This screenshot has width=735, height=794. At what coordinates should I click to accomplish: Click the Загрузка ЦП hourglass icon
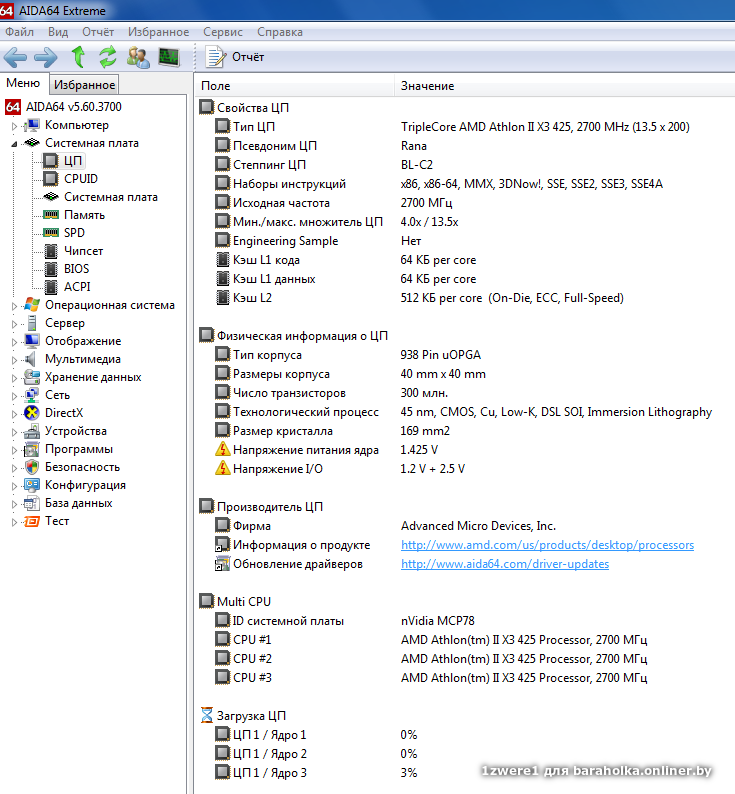(x=206, y=716)
